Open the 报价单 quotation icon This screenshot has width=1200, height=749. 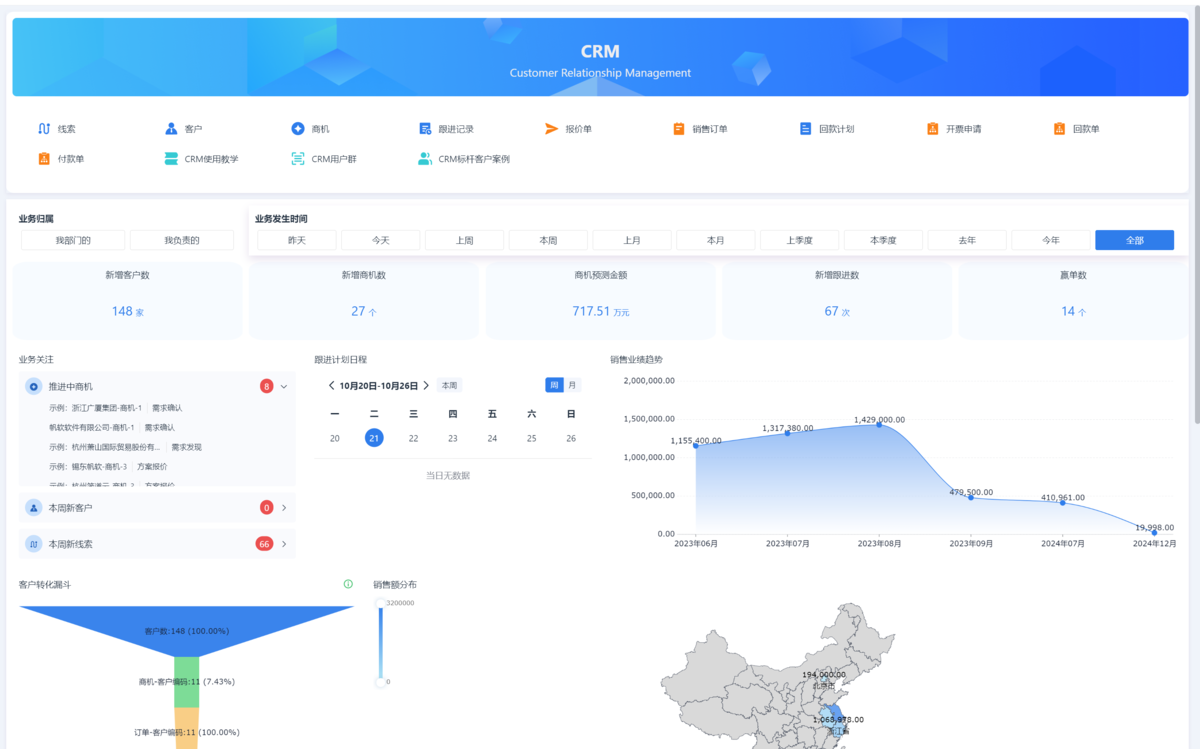pos(552,129)
